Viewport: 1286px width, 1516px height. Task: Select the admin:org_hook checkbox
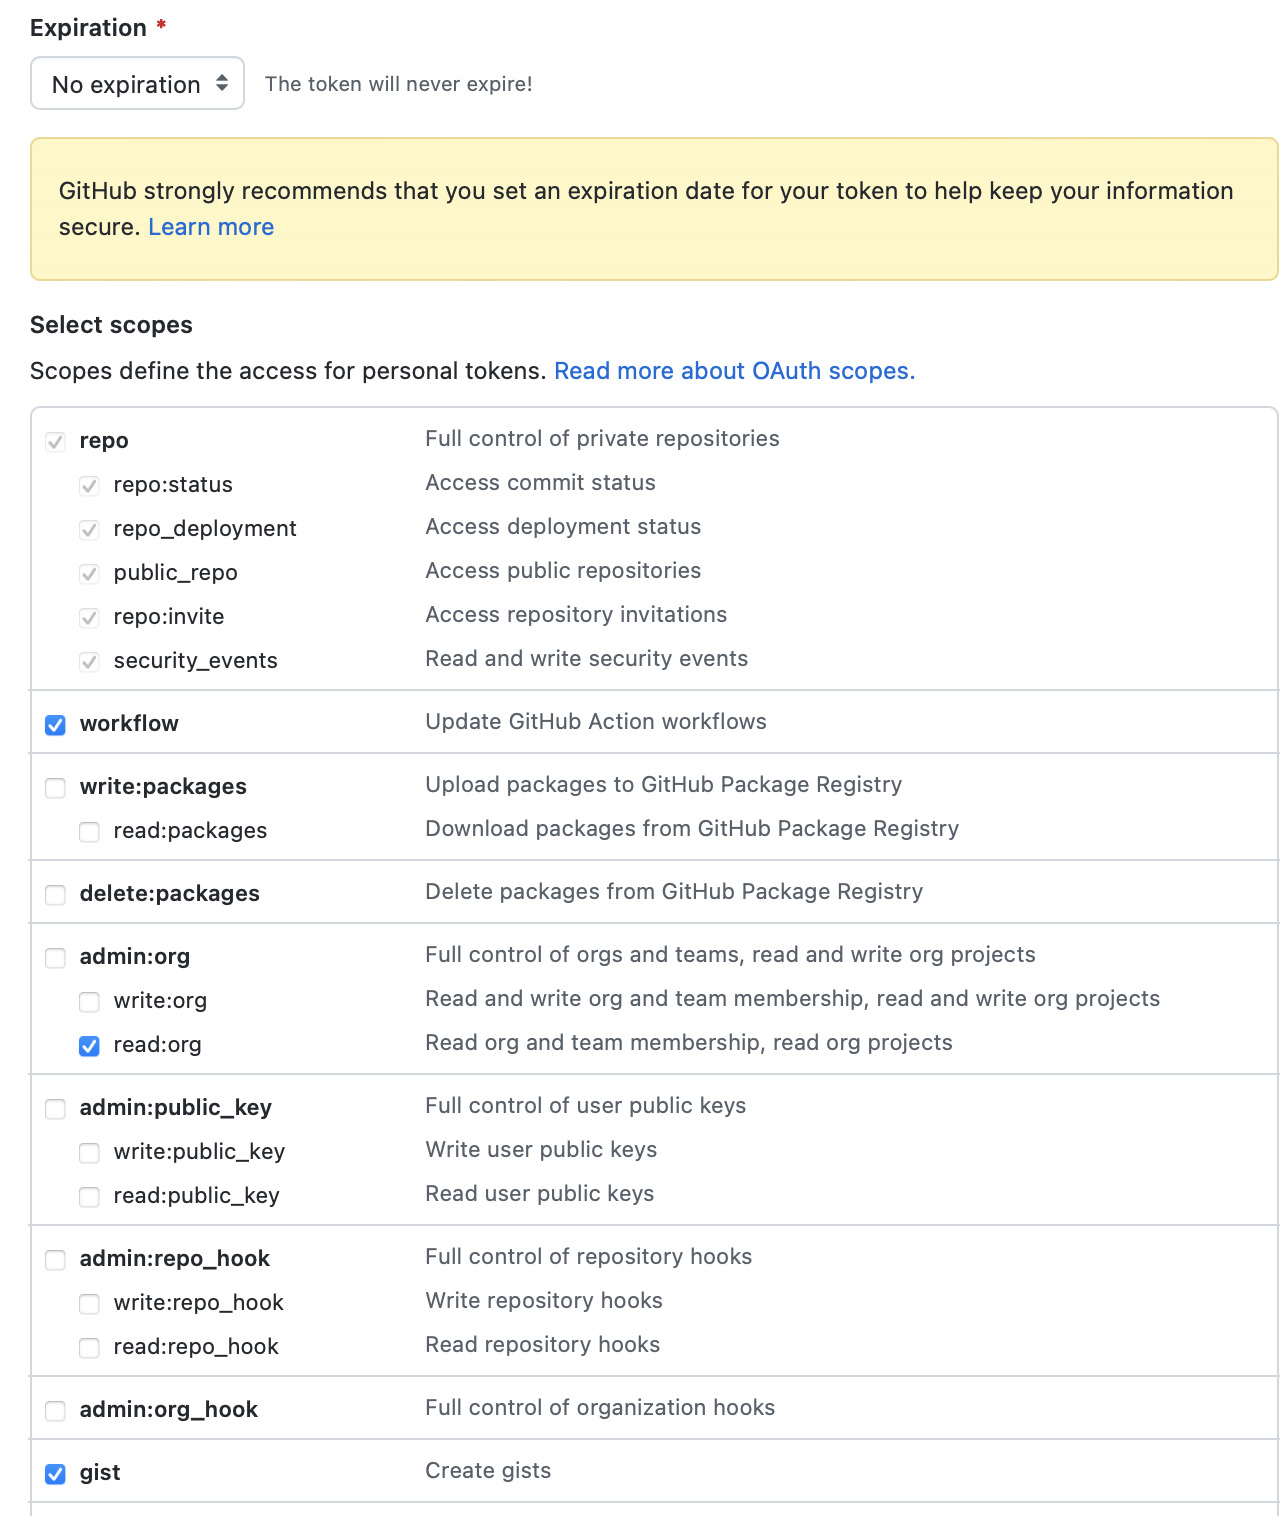pos(56,1411)
